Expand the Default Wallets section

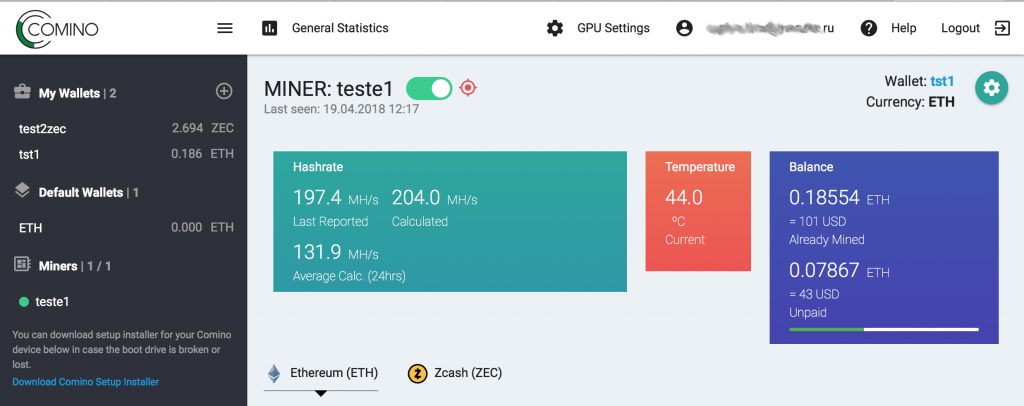click(x=80, y=192)
